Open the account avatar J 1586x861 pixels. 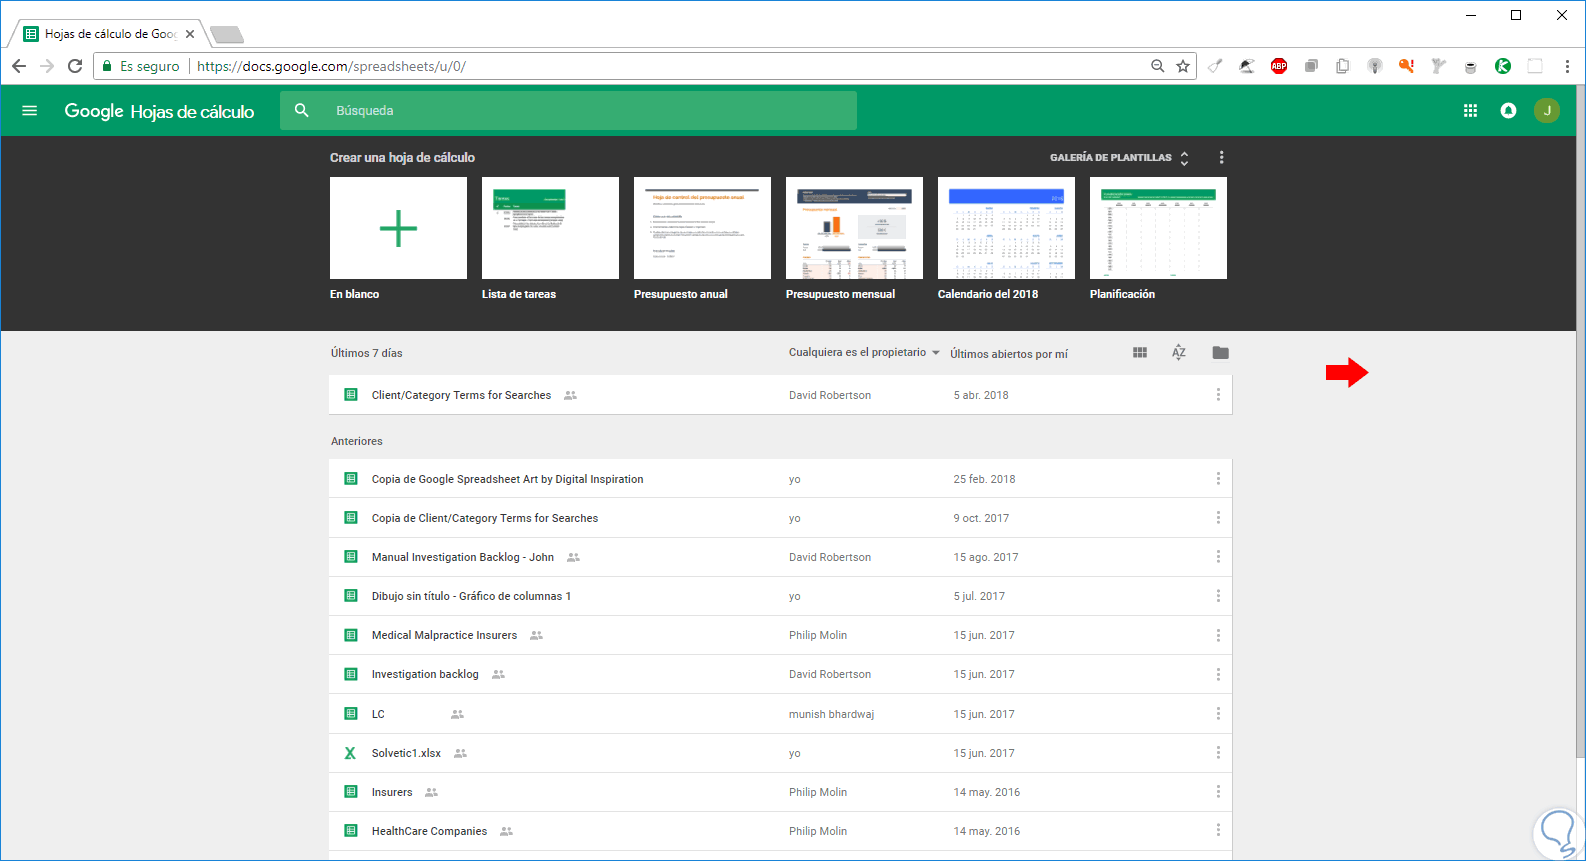(1546, 111)
